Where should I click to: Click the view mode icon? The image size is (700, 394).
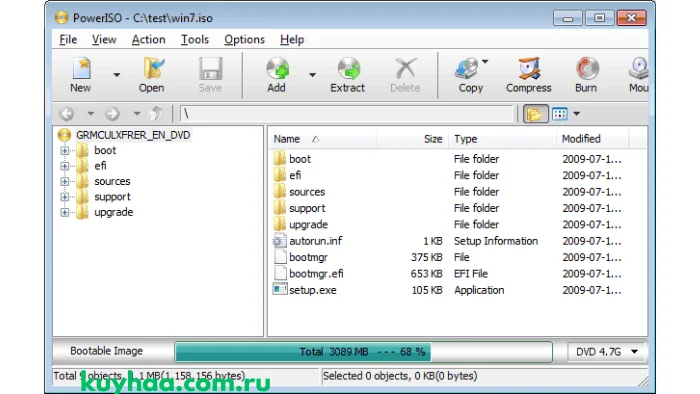(x=559, y=114)
